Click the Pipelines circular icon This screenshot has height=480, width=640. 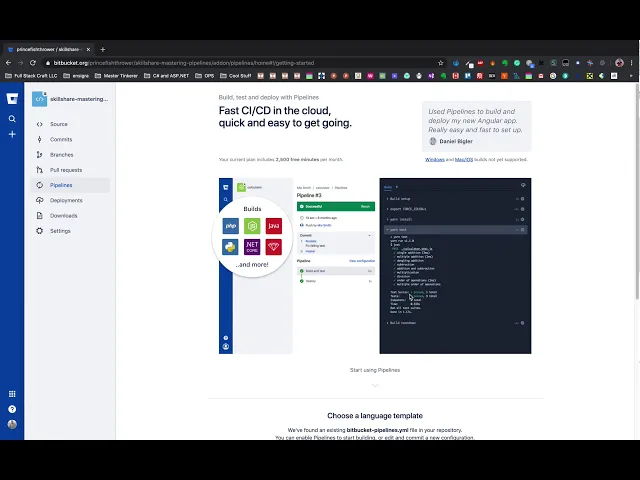click(x=40, y=185)
